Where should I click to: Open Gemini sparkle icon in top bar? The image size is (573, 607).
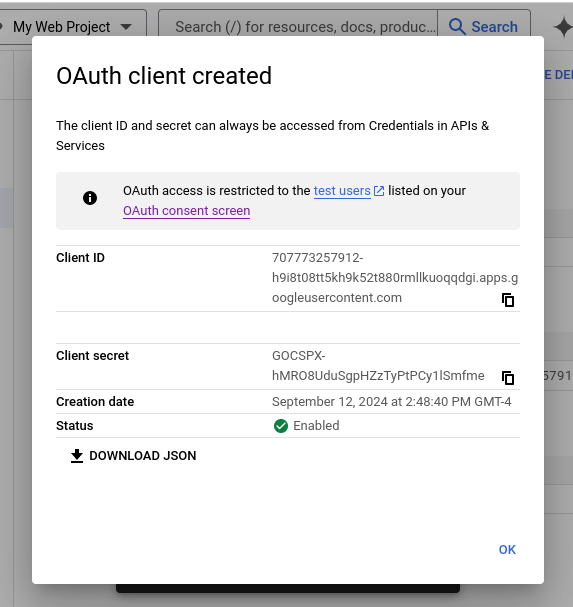563,27
